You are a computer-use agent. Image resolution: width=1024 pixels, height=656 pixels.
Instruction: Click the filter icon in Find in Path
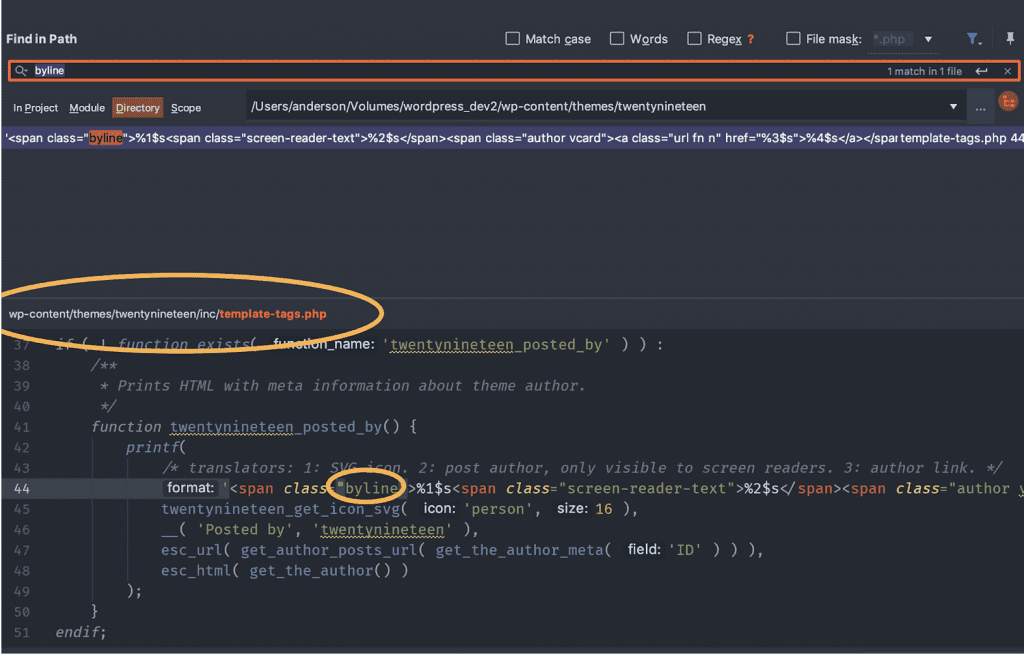(x=972, y=39)
